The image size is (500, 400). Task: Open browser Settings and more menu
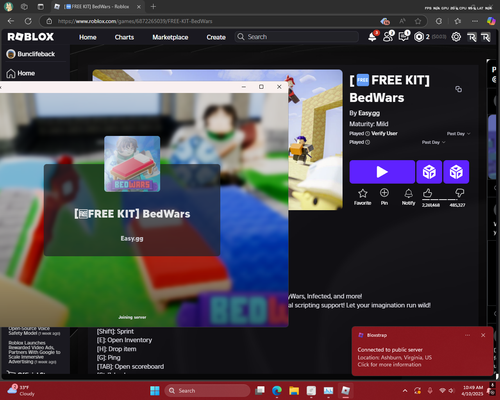[x=475, y=21]
